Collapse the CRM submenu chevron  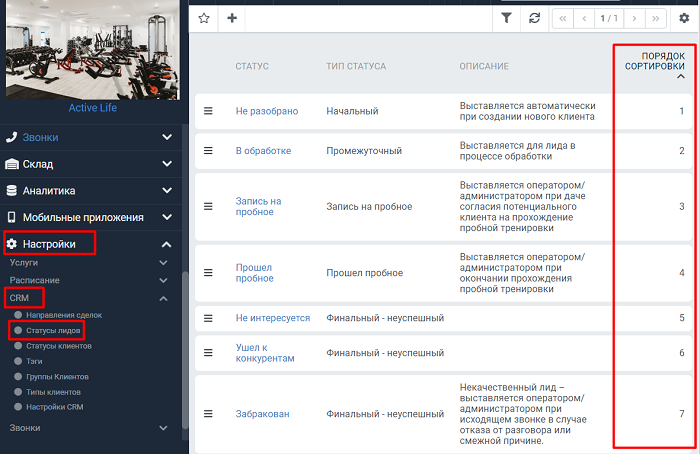(163, 298)
